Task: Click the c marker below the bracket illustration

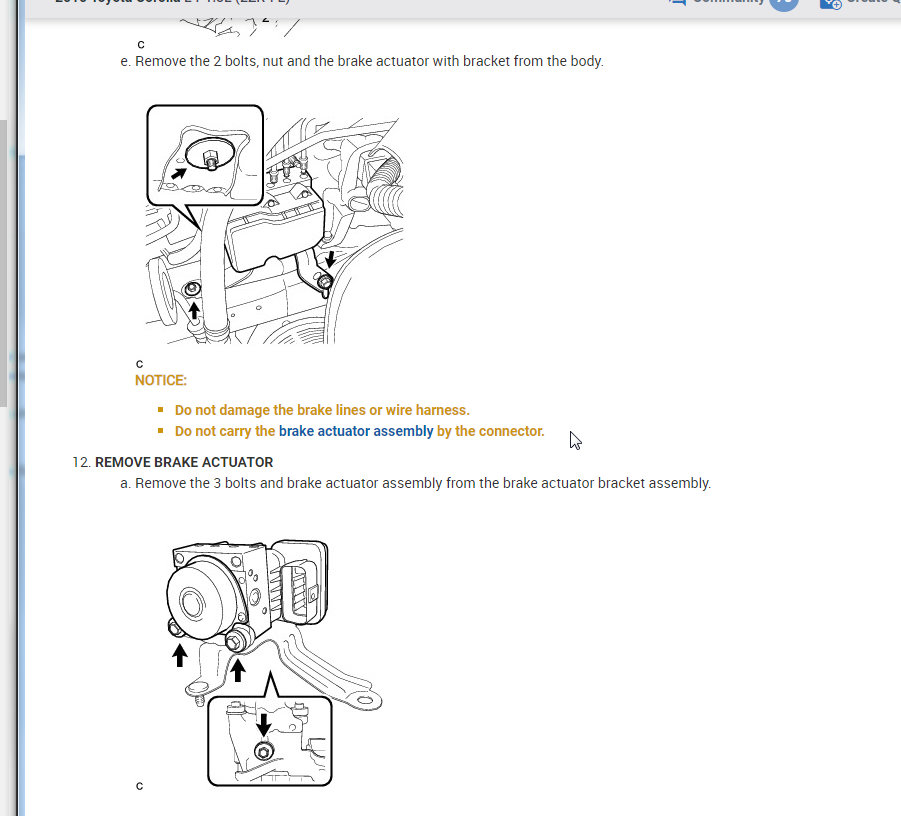Action: coord(139,364)
